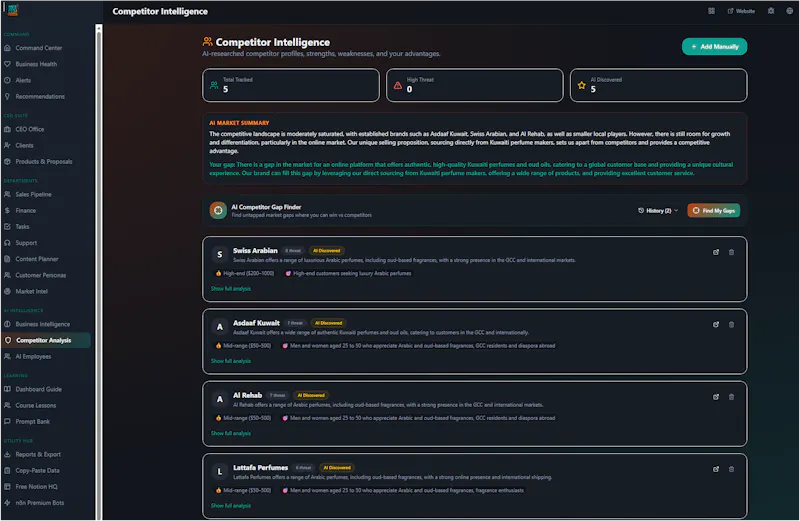Delete the Al Rehab competitor card
Viewport: 800px width, 521px height.
tap(731, 397)
